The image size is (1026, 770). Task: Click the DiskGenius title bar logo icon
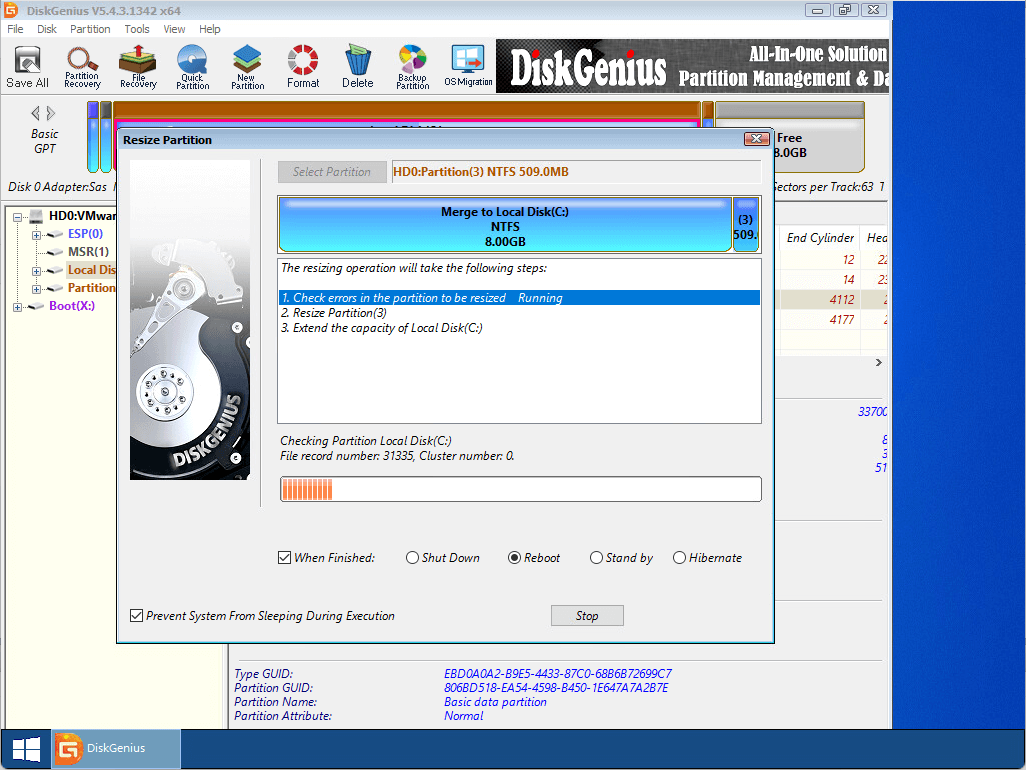coord(10,10)
